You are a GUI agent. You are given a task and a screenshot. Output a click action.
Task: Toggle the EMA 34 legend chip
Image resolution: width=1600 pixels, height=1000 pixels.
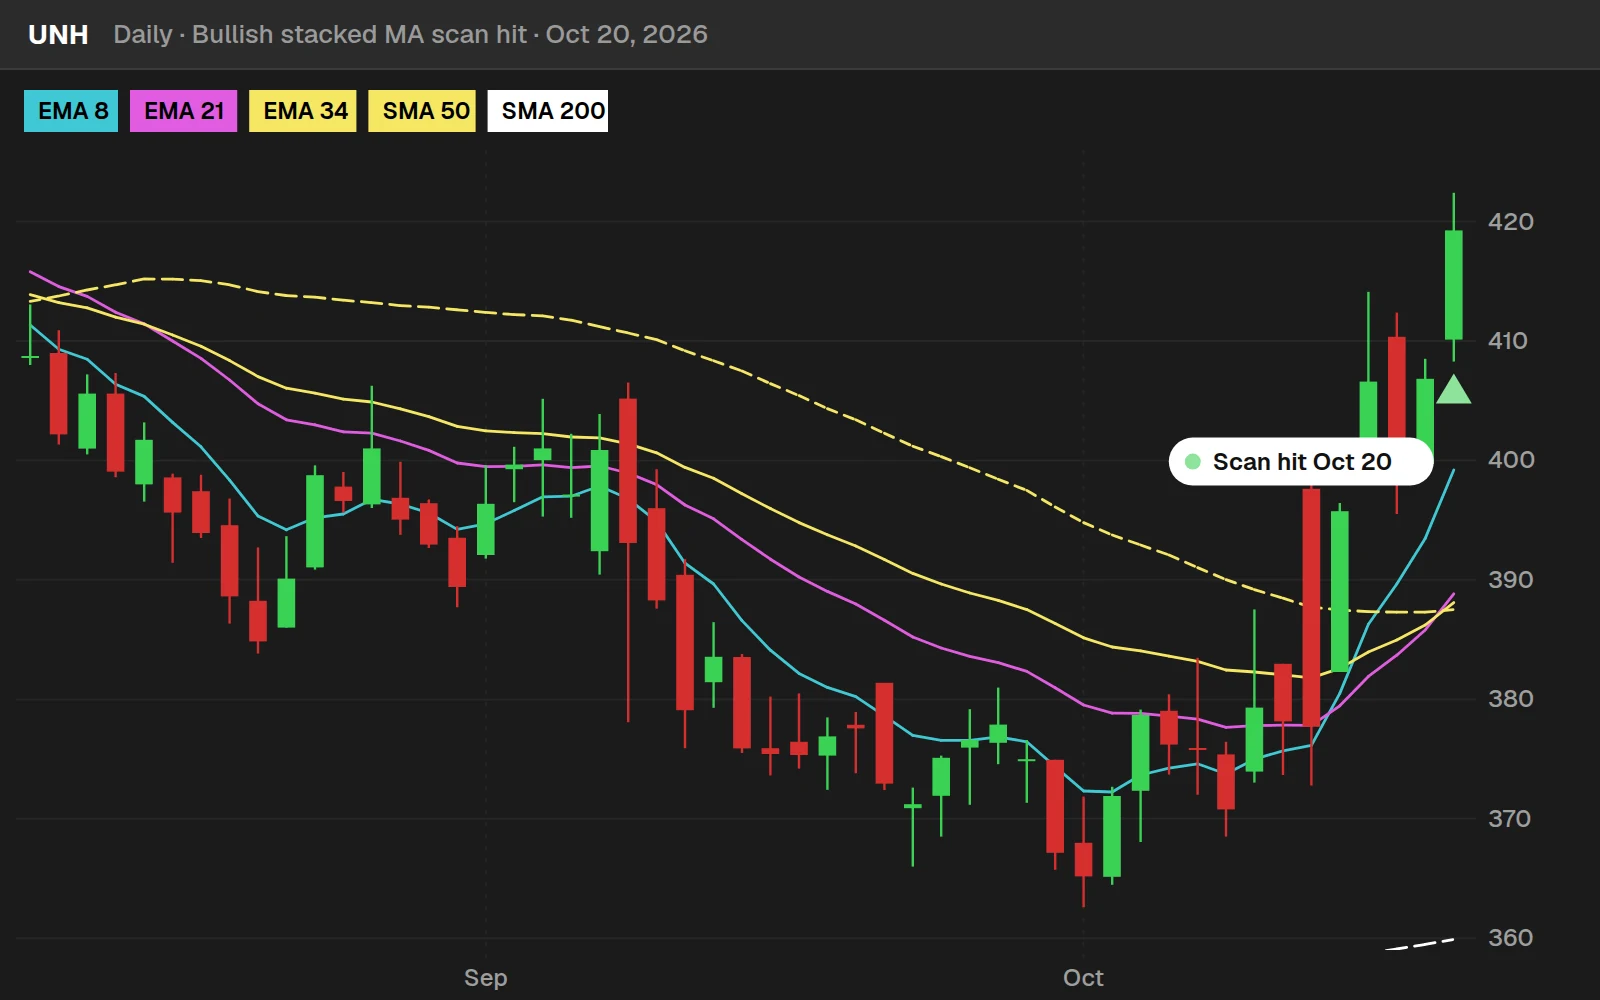(x=303, y=111)
